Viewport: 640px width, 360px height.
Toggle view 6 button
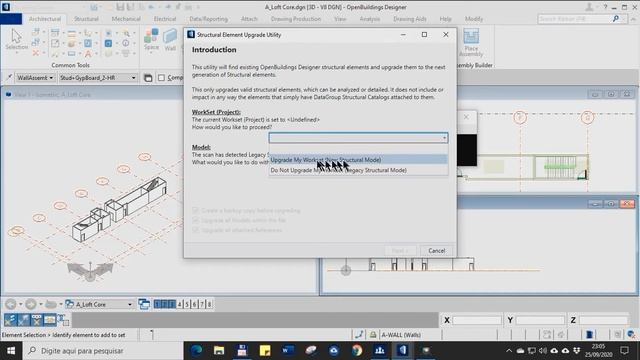pos(194,304)
